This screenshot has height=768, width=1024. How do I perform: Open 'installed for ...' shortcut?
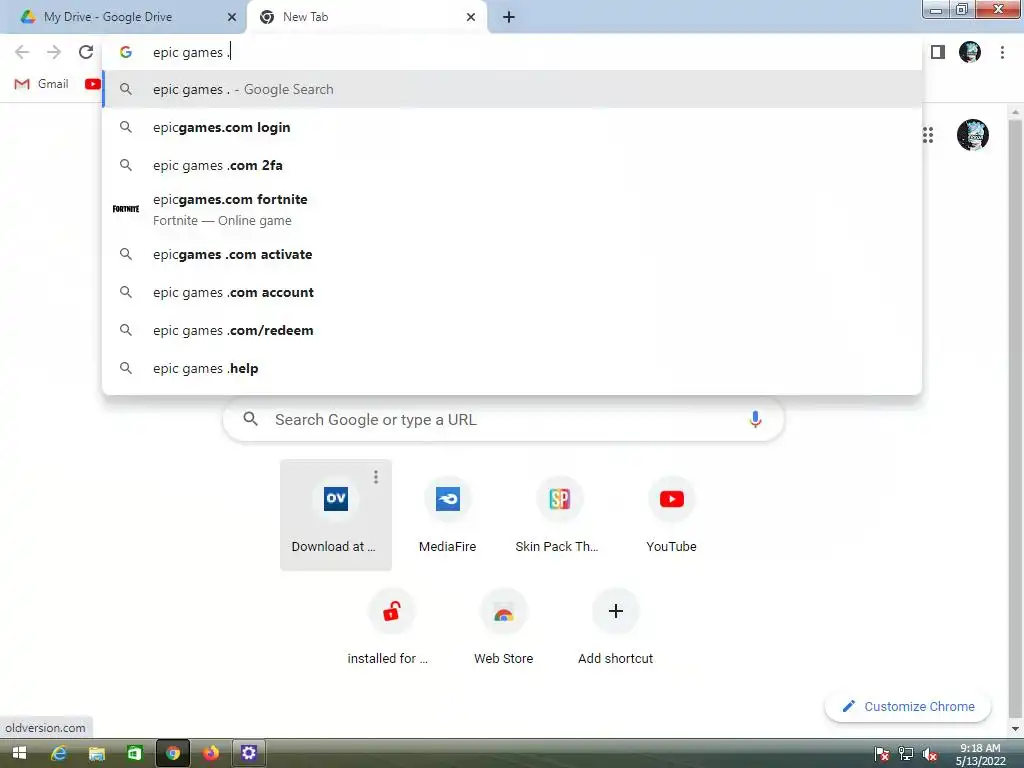(391, 627)
